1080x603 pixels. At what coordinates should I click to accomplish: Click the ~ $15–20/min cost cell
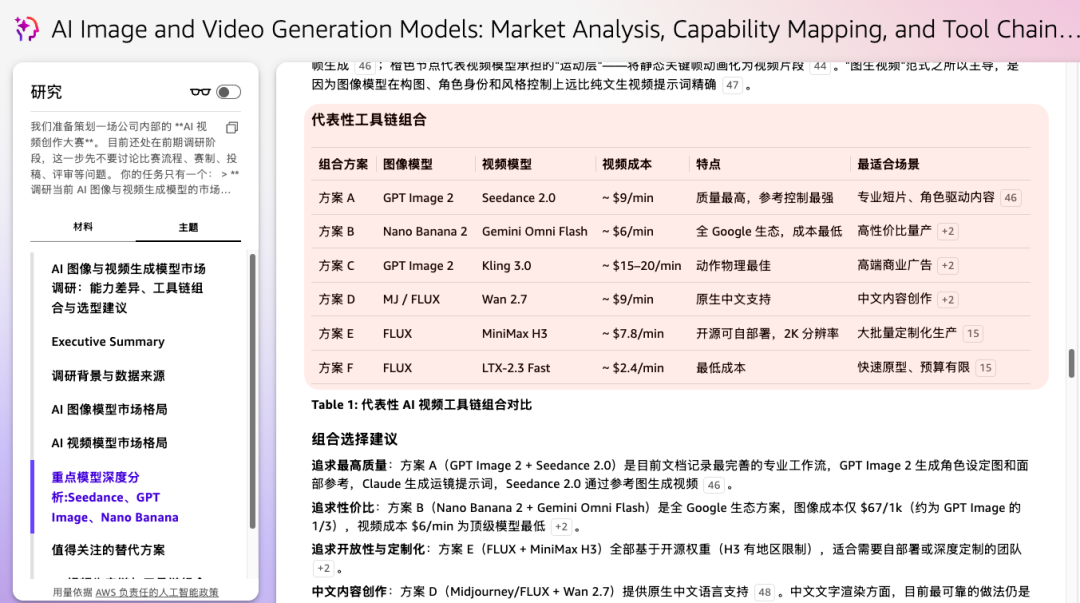(x=641, y=266)
